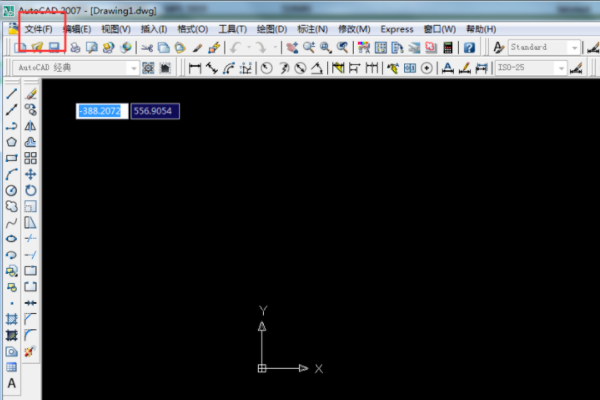Image resolution: width=600 pixels, height=400 pixels.
Task: Expand the Redo history dropdown arrow
Action: (275, 47)
